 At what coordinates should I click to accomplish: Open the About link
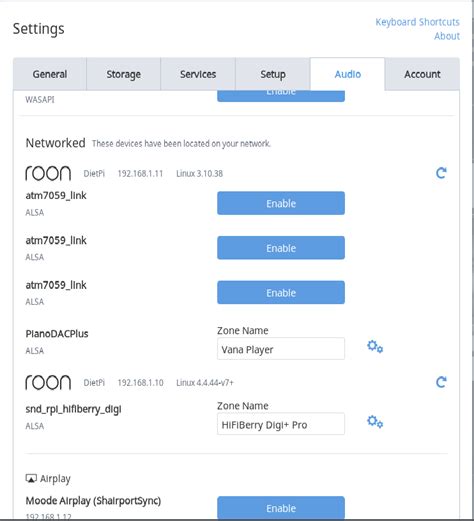[447, 36]
